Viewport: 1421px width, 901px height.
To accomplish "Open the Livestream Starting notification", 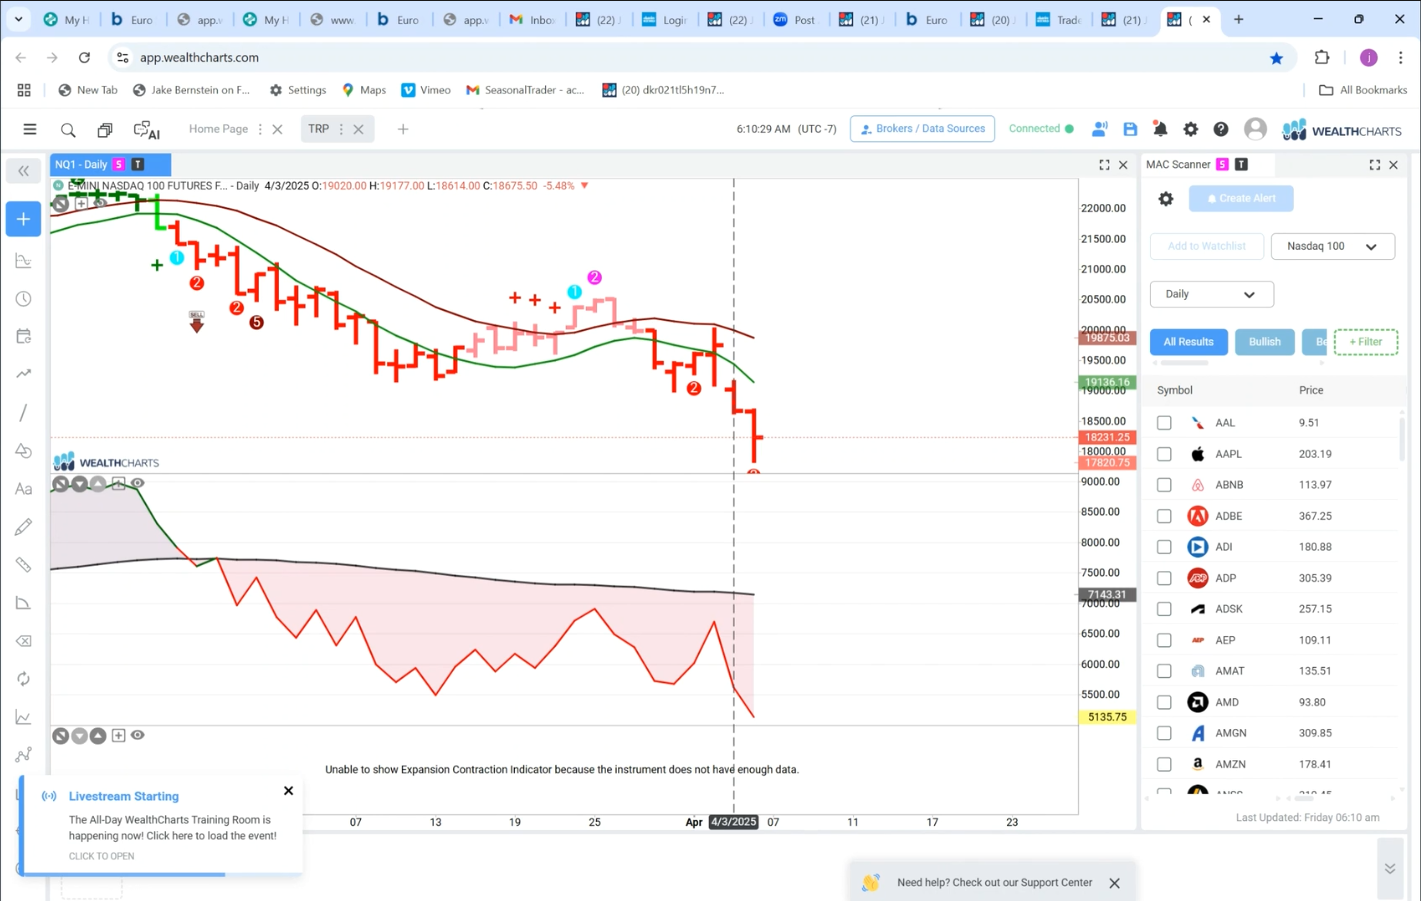I will pos(162,825).
